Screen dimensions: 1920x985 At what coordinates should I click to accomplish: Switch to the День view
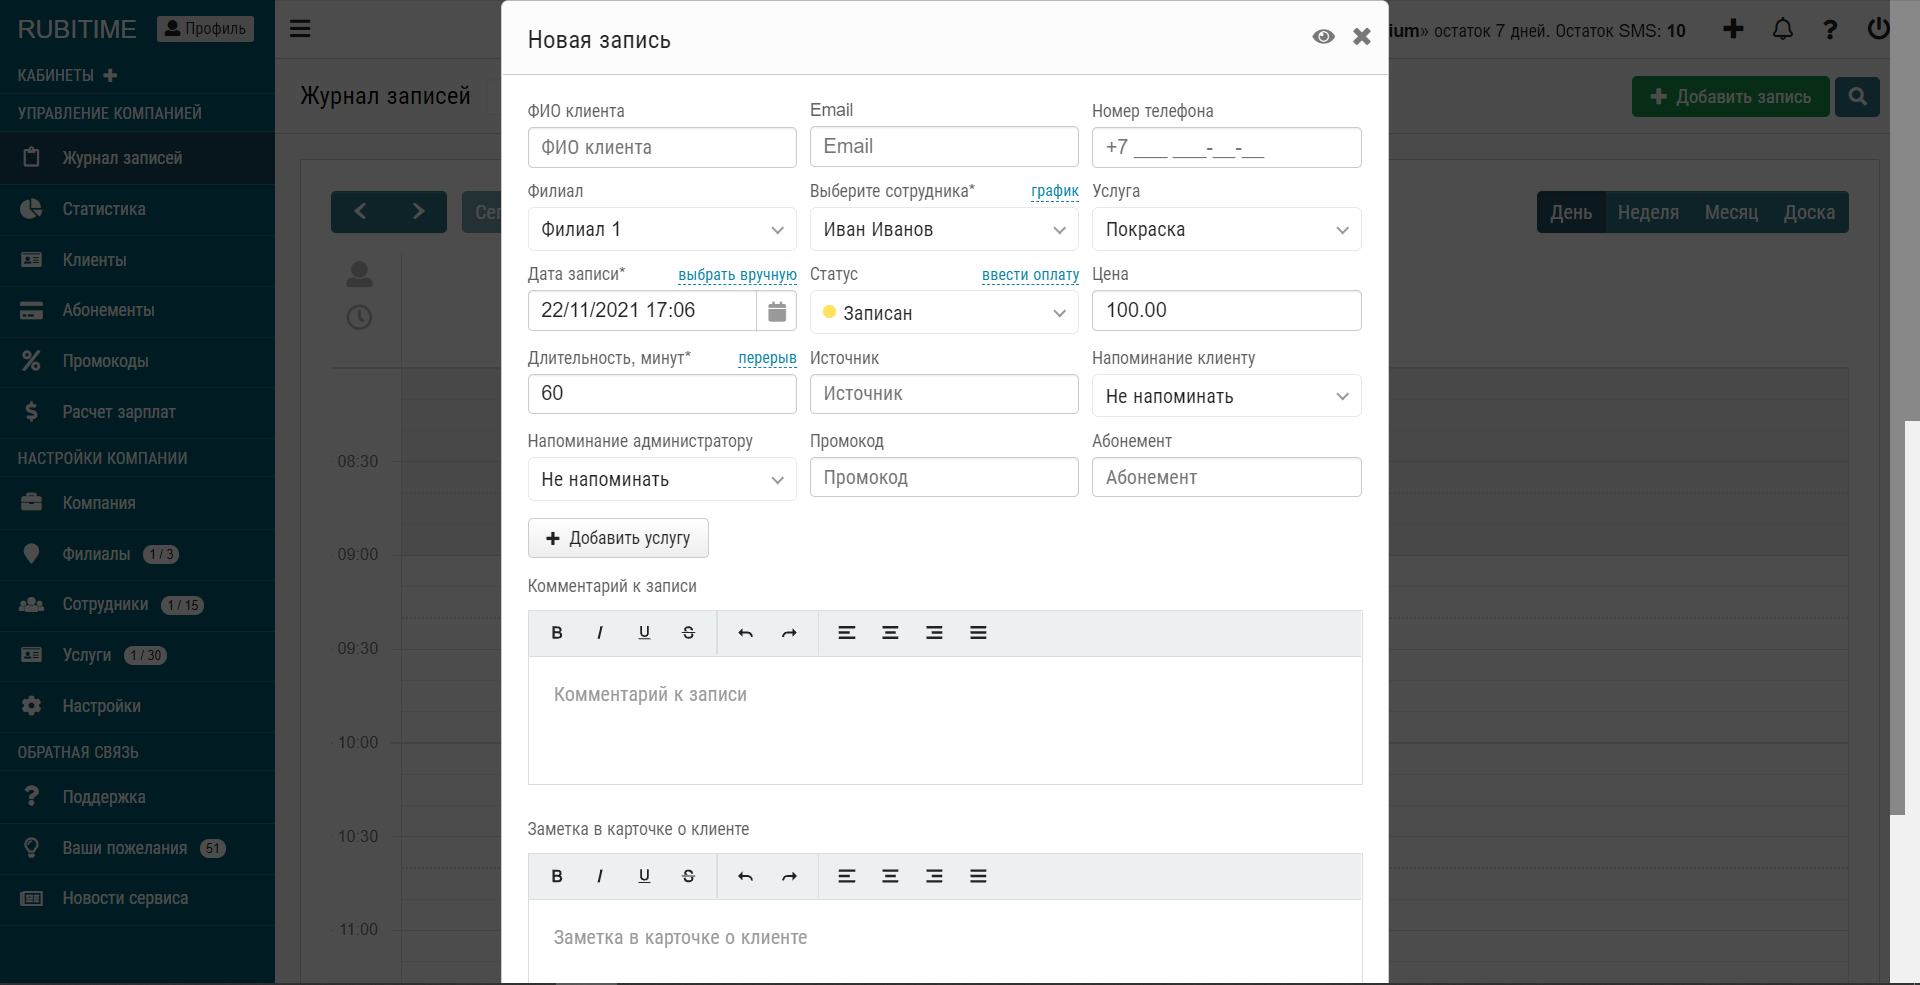pos(1571,212)
